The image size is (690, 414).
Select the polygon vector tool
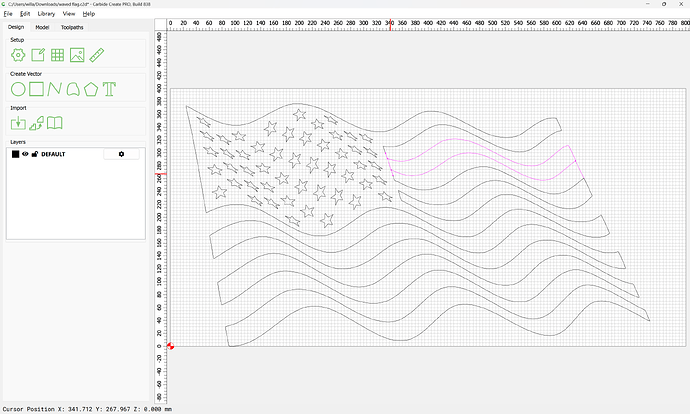pyautogui.click(x=91, y=89)
